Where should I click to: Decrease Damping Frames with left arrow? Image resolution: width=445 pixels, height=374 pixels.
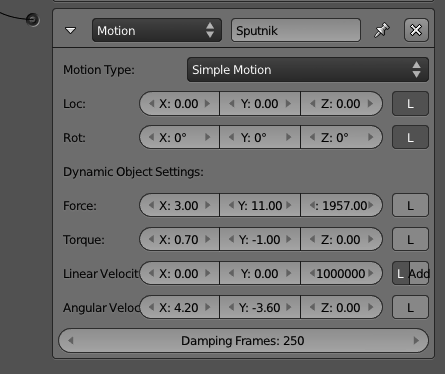pos(71,341)
